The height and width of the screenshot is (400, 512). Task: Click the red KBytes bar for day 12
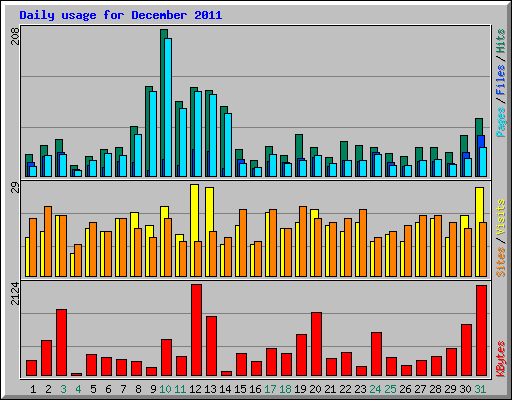(x=196, y=330)
